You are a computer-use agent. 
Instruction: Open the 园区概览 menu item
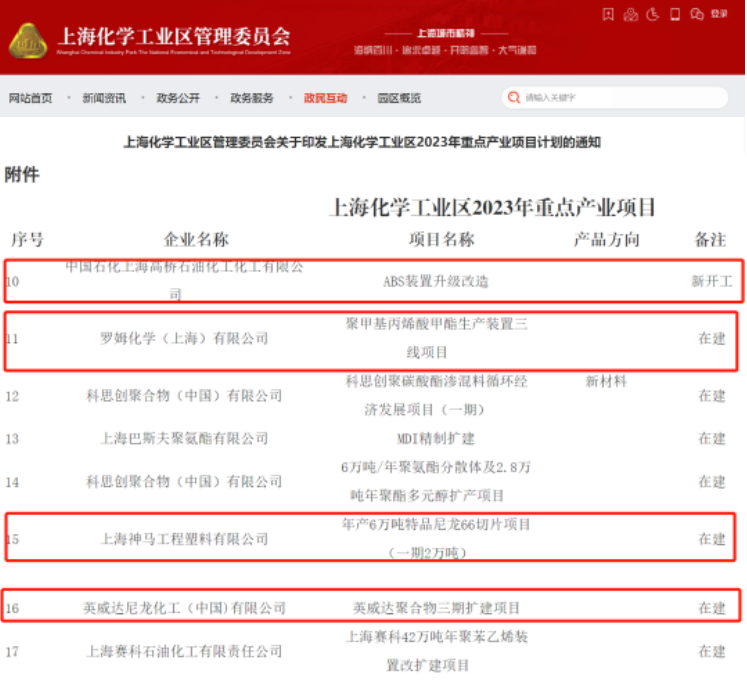399,98
